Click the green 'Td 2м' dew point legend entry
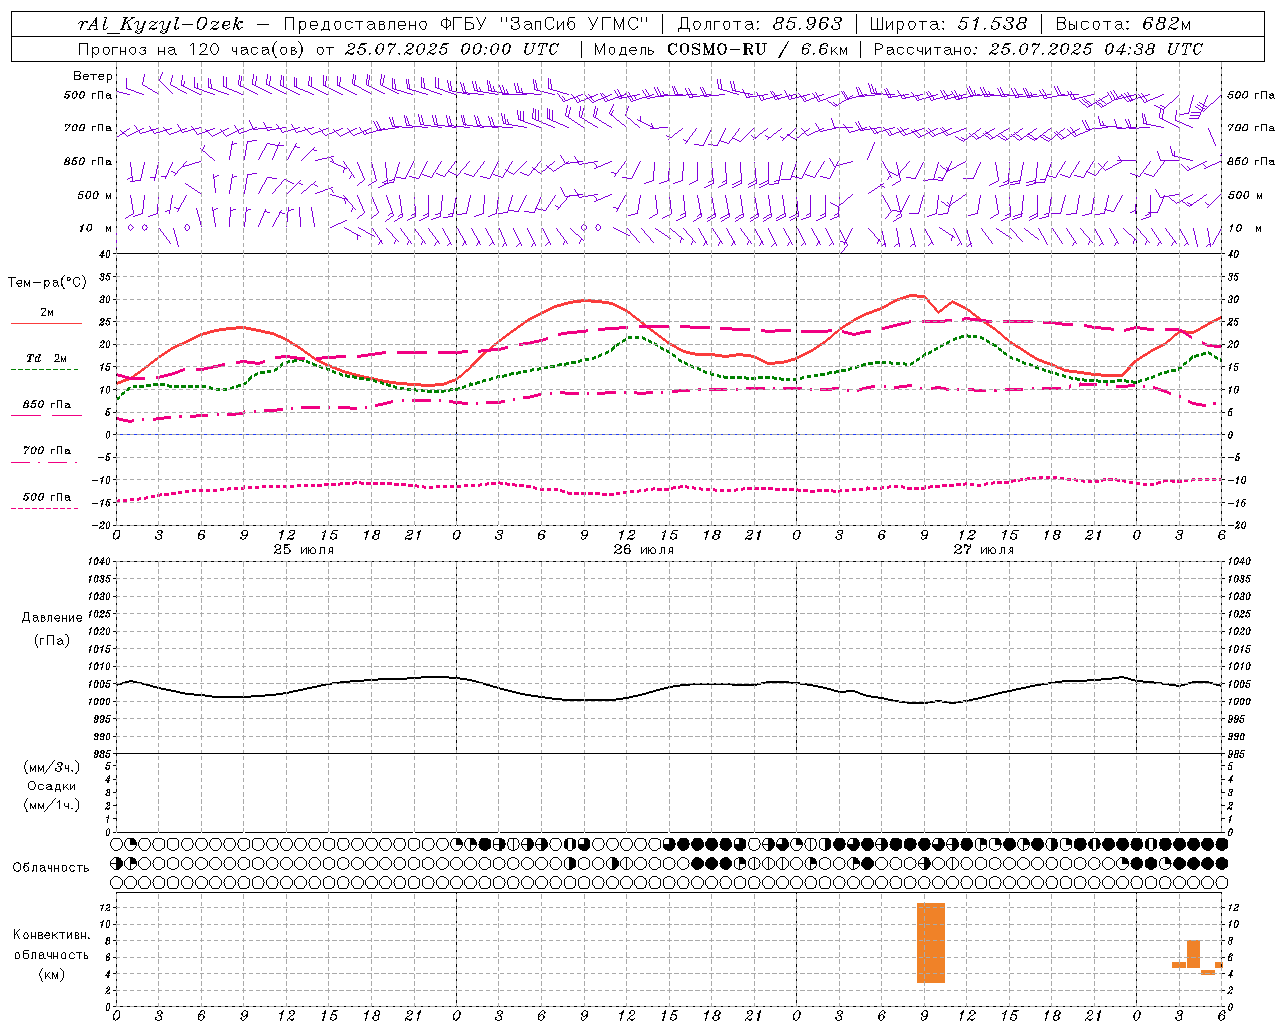1280x1024 pixels. point(46,363)
